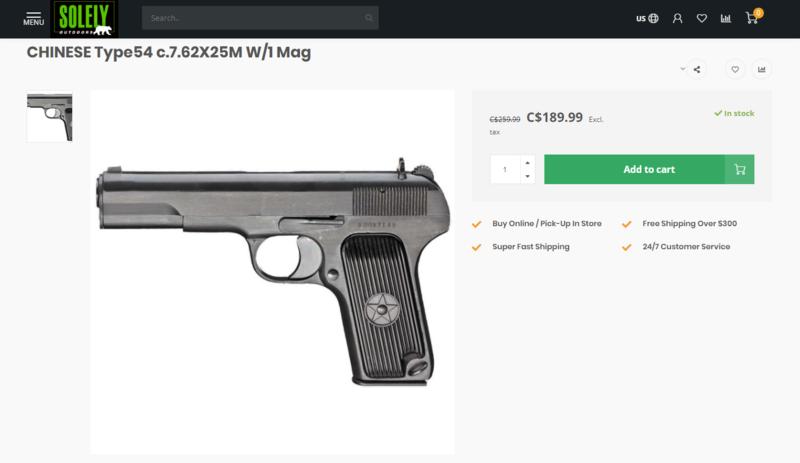
Task: Open the US language/region selector
Action: 647,18
